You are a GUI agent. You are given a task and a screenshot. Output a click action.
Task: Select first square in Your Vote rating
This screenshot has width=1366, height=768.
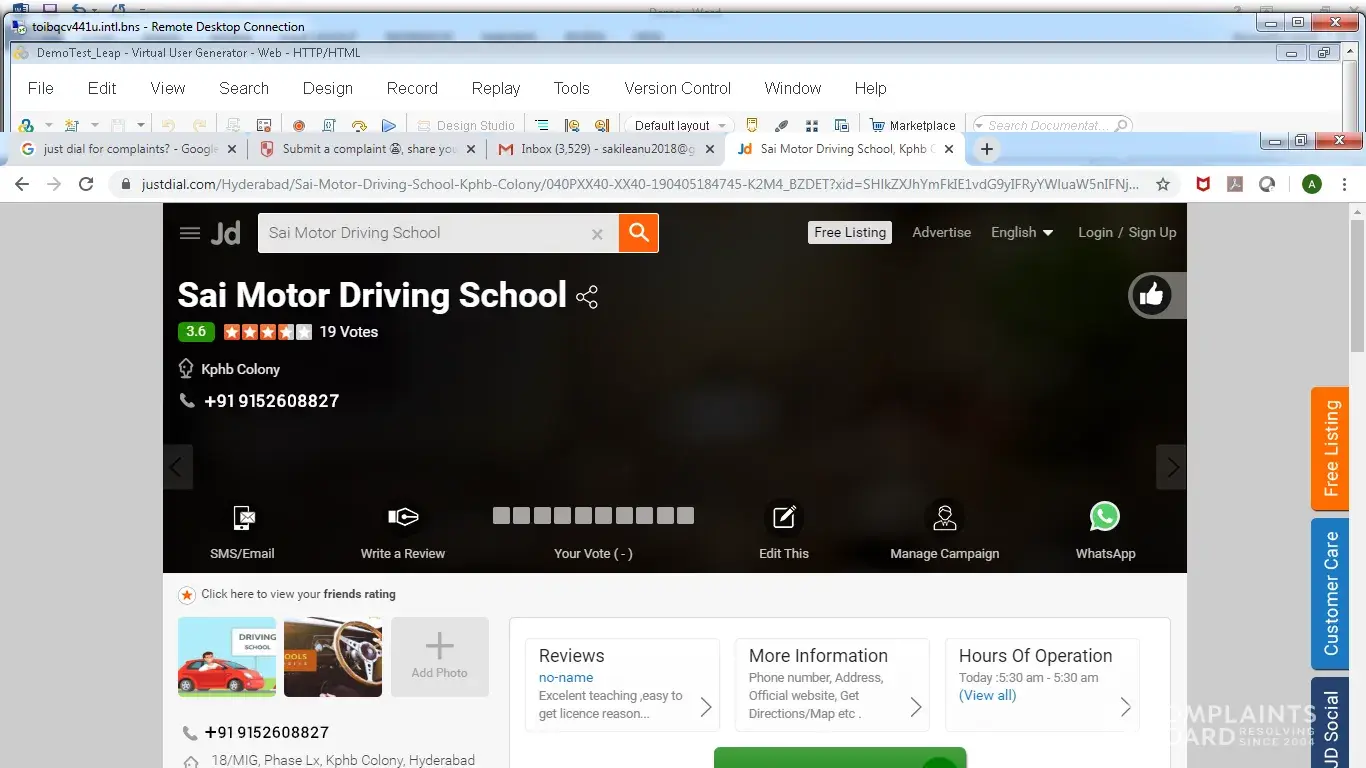click(502, 516)
